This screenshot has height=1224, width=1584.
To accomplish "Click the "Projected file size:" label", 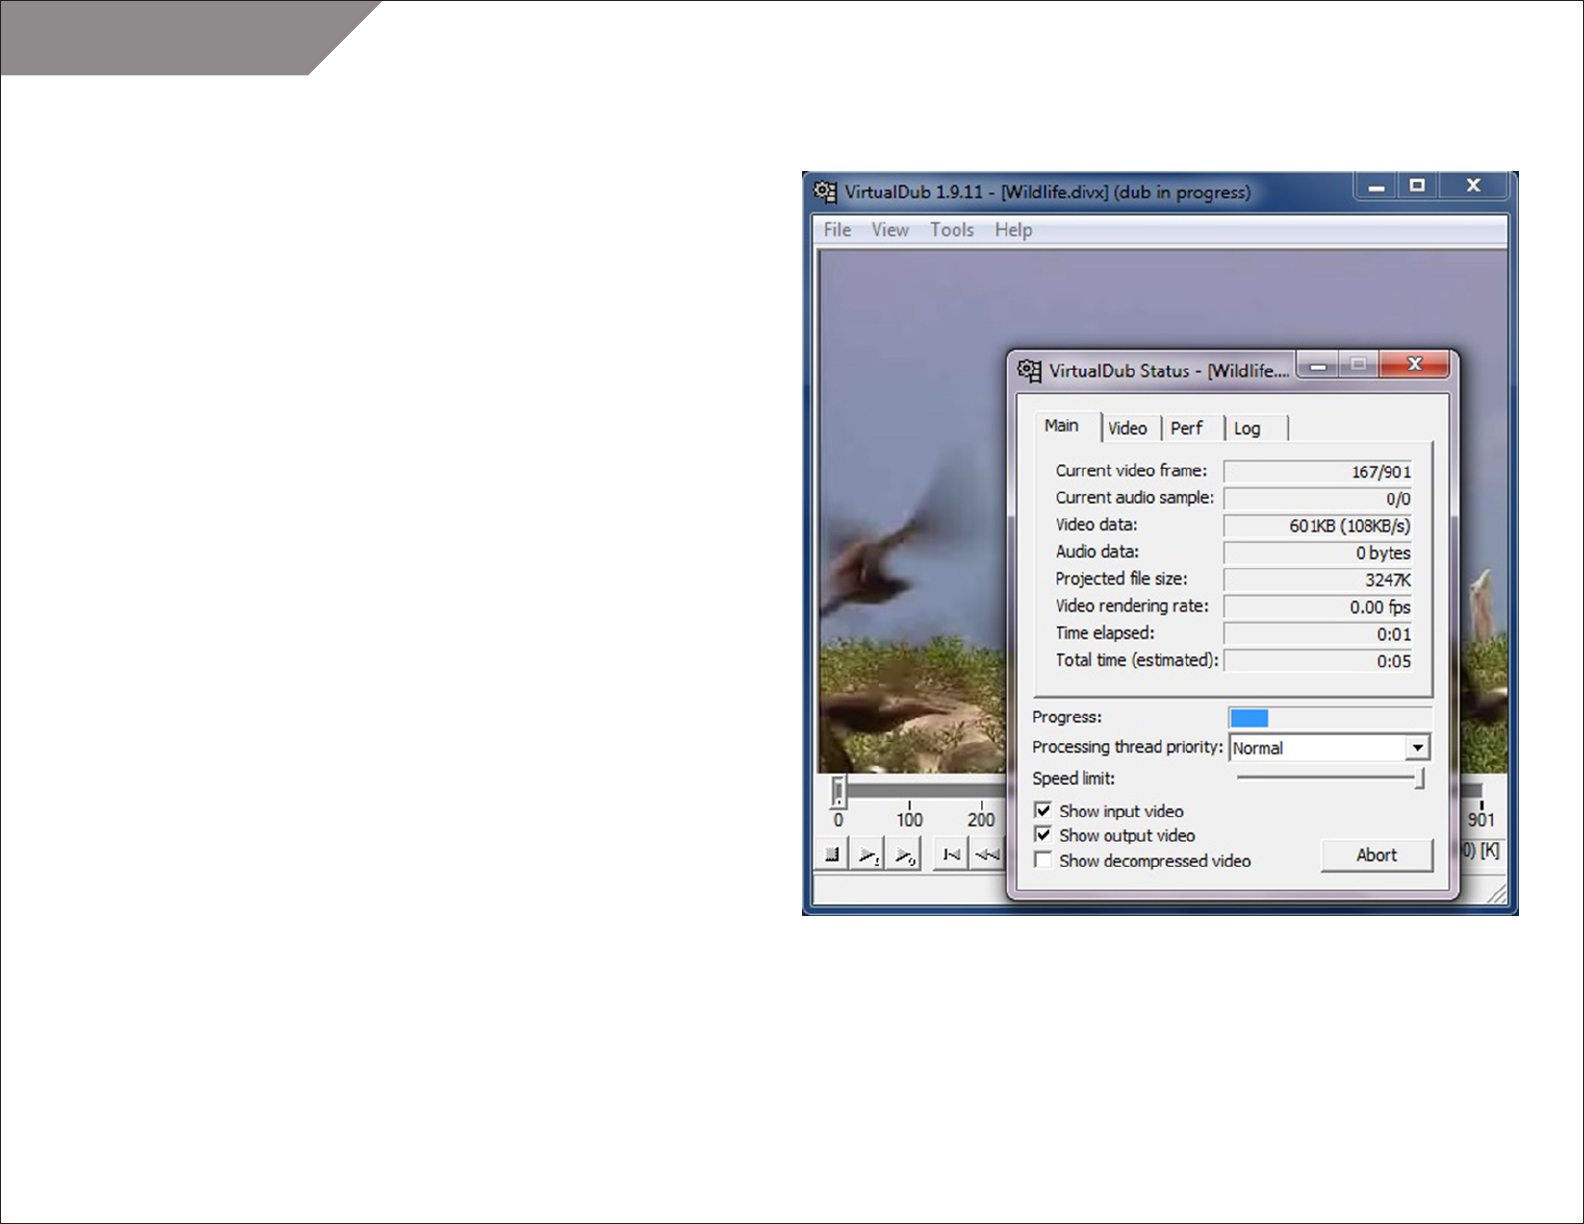I will tap(1122, 578).
